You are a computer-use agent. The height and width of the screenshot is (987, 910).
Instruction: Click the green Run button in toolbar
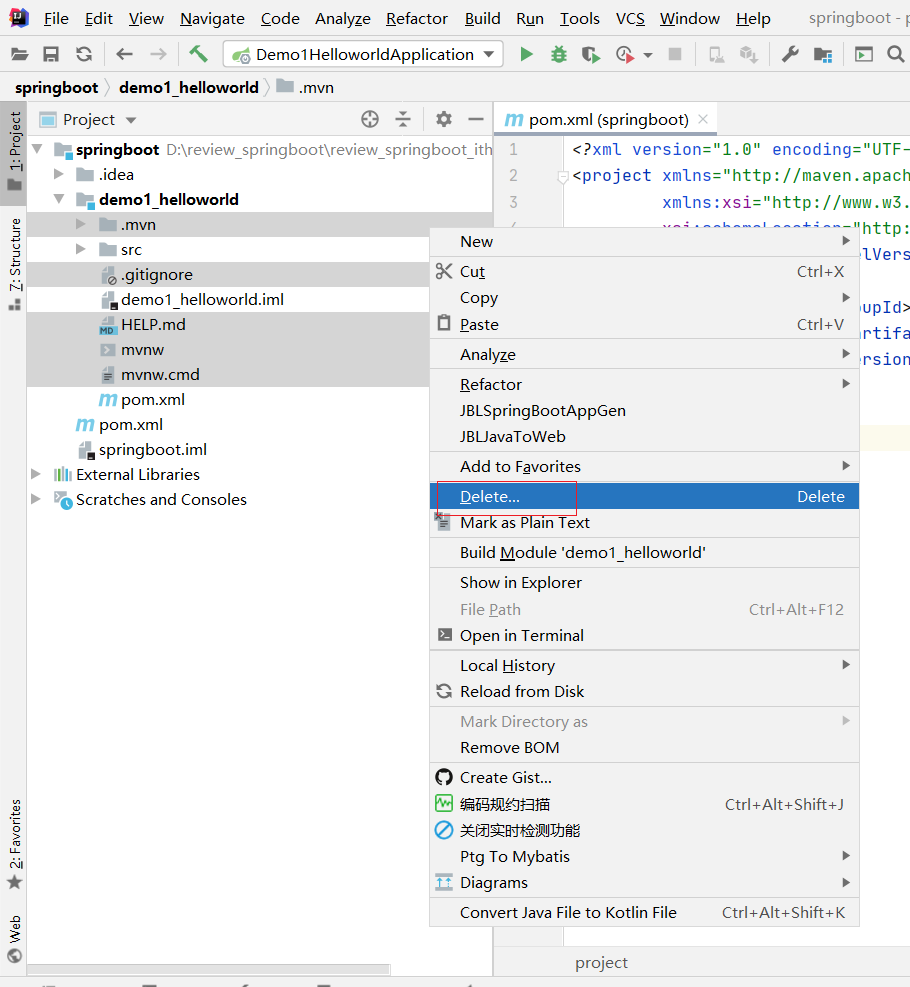526,54
